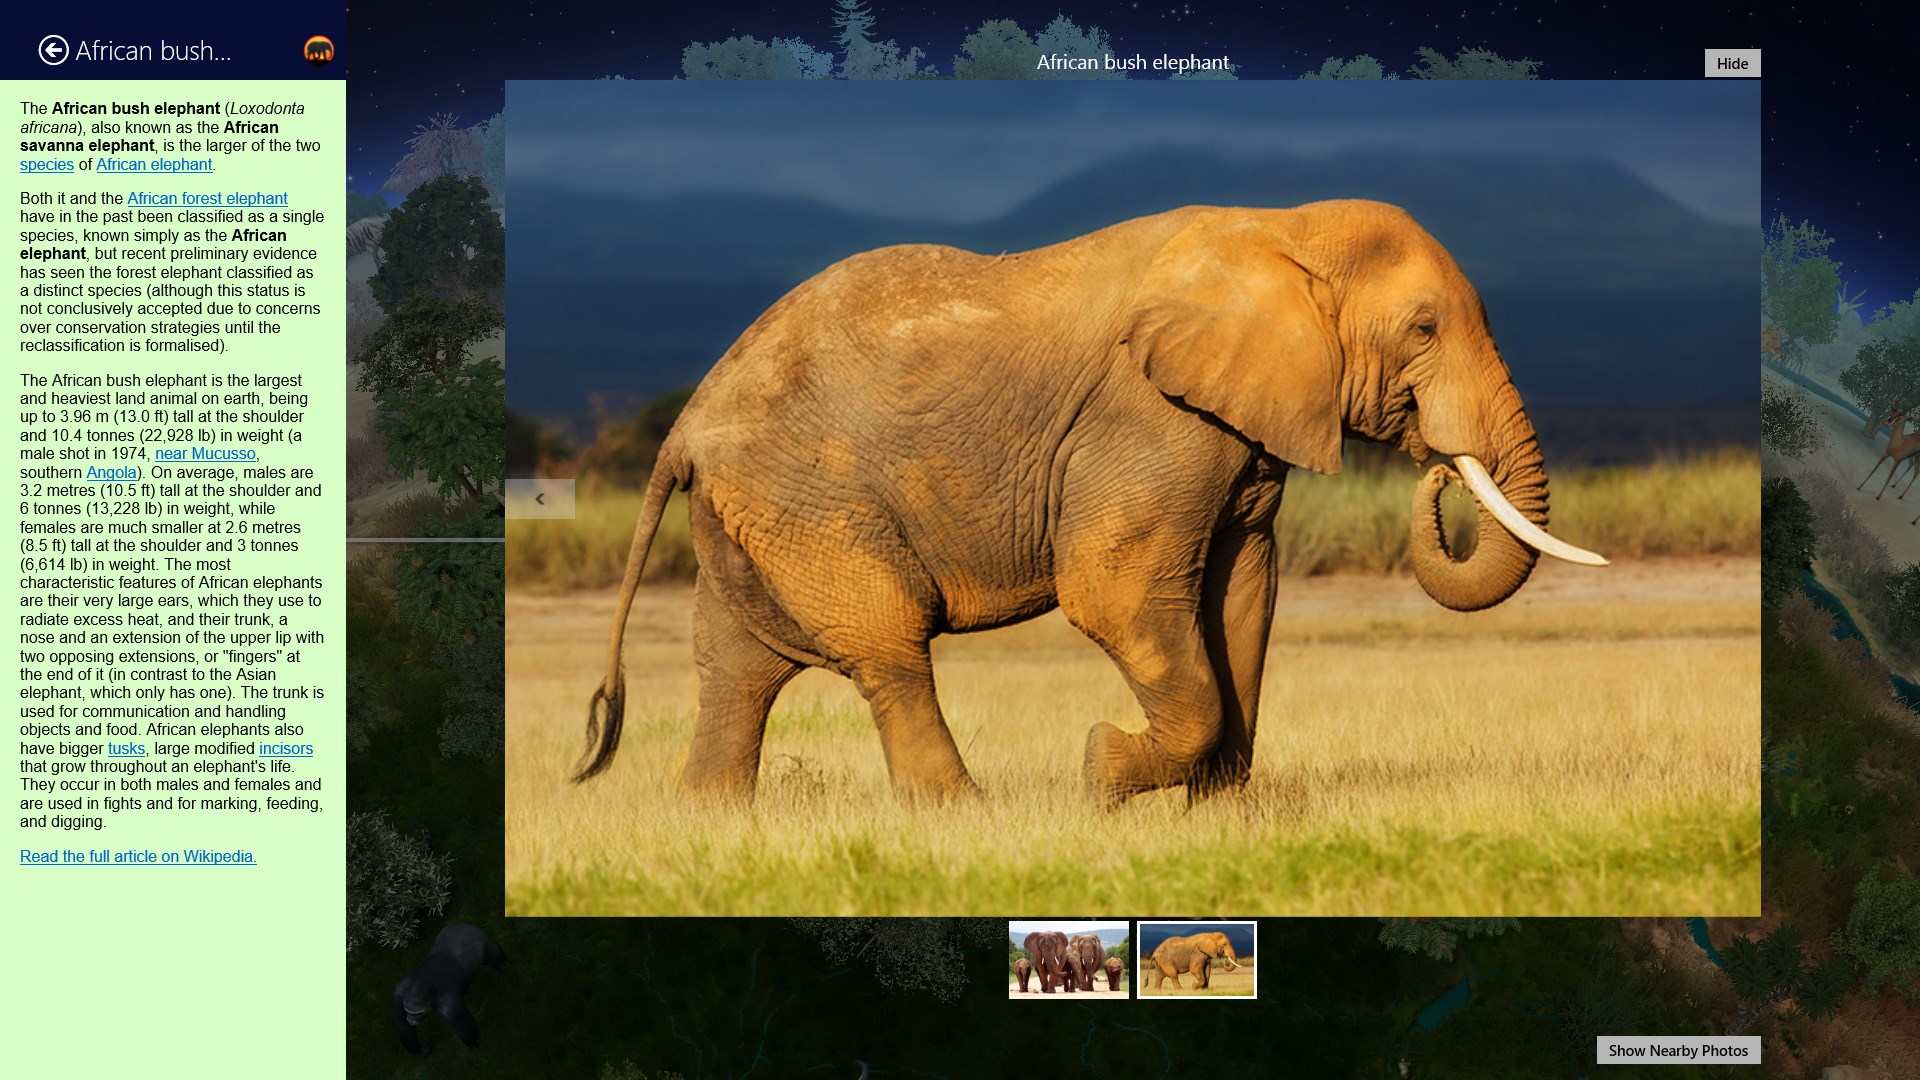This screenshot has height=1080, width=1920.
Task: Click the "African bush elephant" photo title
Action: tap(1131, 62)
